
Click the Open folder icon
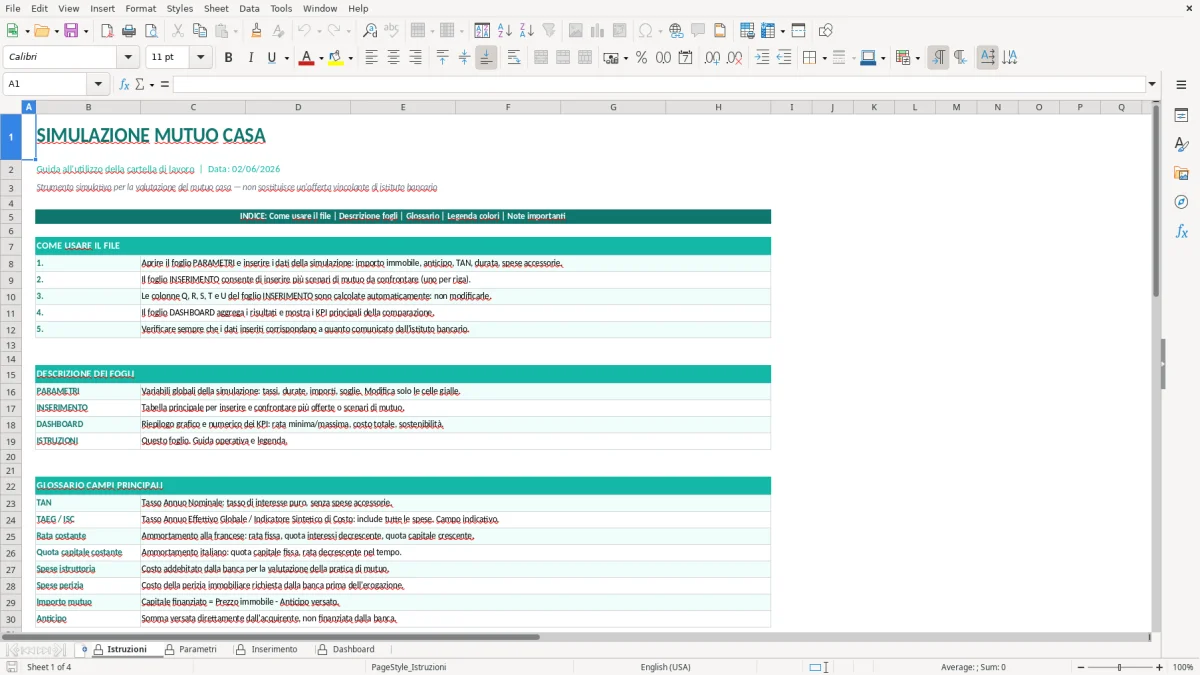click(x=41, y=31)
